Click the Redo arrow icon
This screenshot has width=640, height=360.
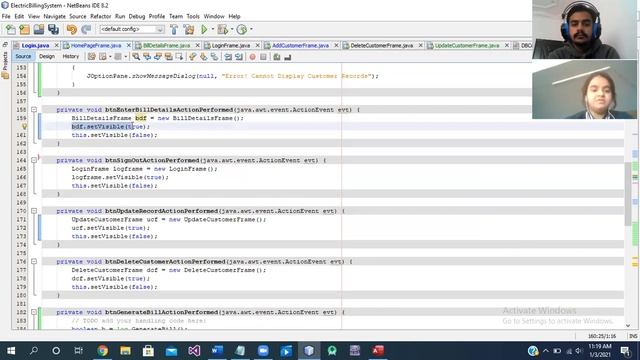click(x=86, y=29)
